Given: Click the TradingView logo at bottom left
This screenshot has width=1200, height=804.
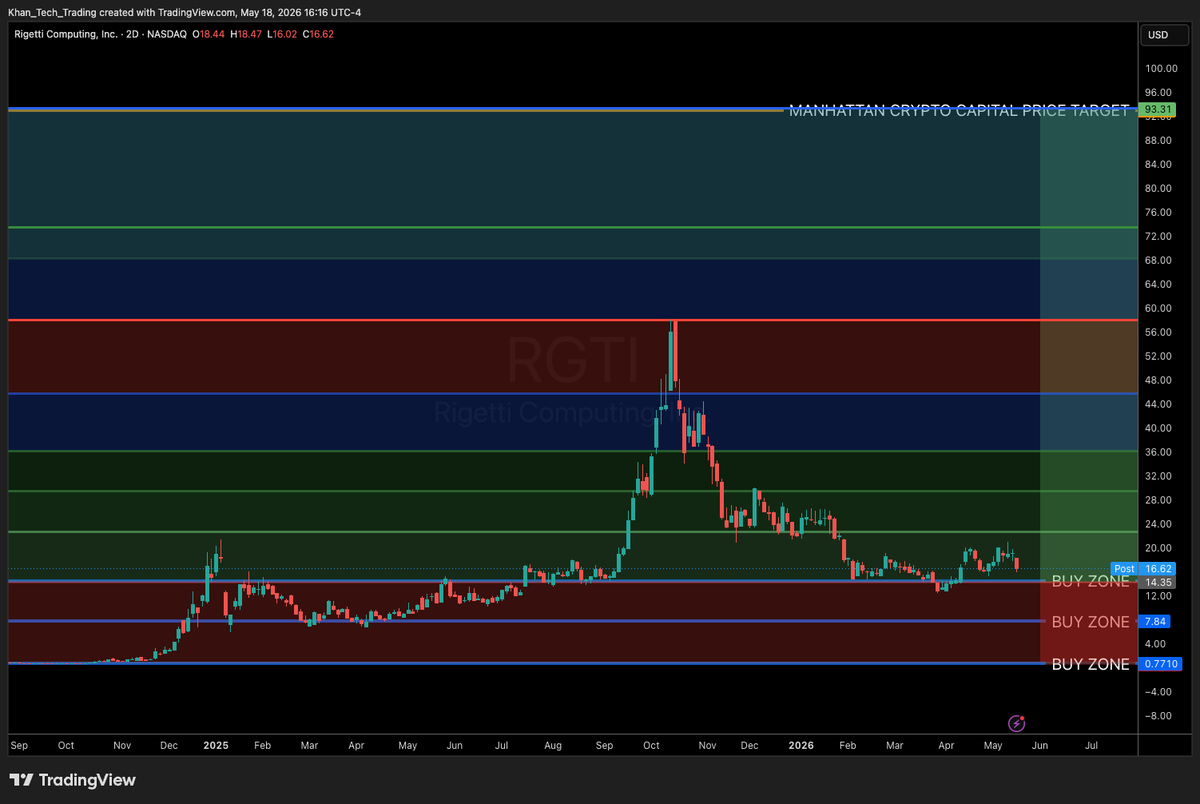Looking at the screenshot, I should (73, 780).
